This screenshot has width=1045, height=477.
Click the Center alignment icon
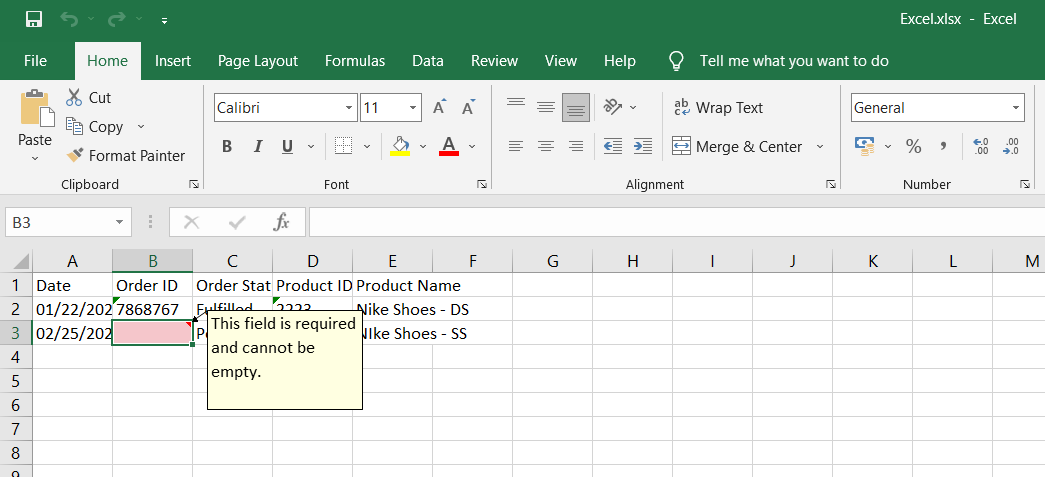pos(546,146)
